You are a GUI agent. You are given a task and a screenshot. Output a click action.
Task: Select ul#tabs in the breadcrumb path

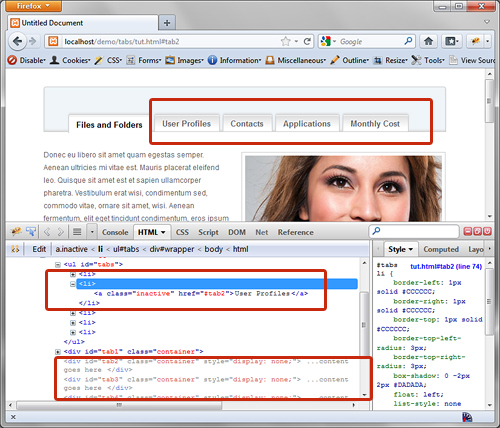pos(126,249)
